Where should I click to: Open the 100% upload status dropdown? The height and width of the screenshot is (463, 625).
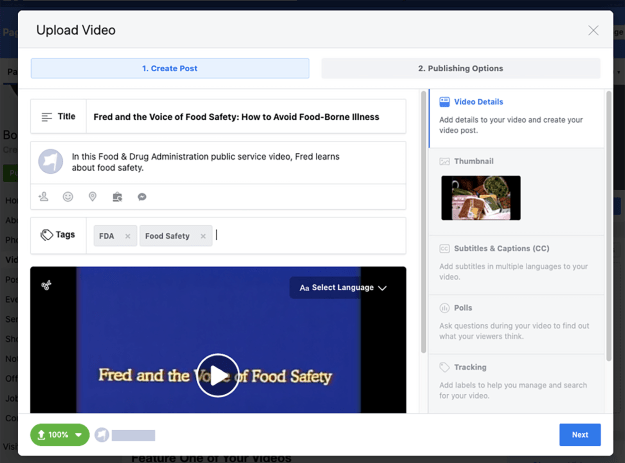click(x=60, y=435)
